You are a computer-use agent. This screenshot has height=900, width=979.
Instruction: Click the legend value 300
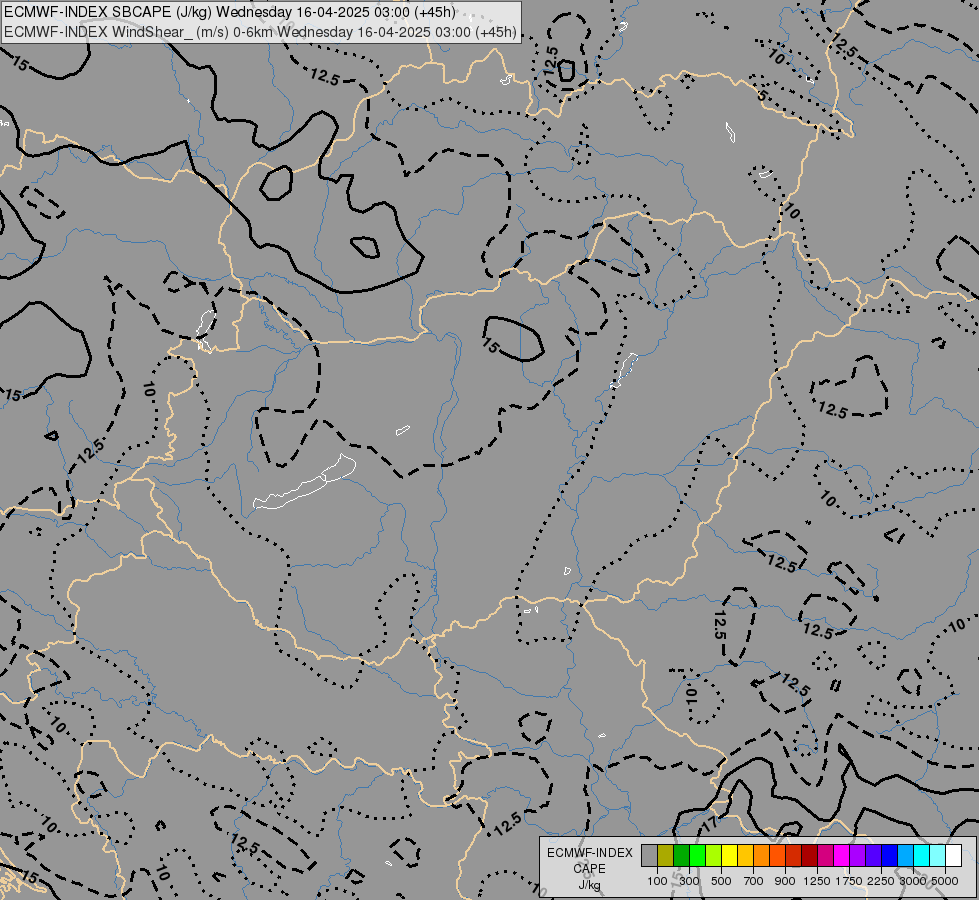click(689, 881)
